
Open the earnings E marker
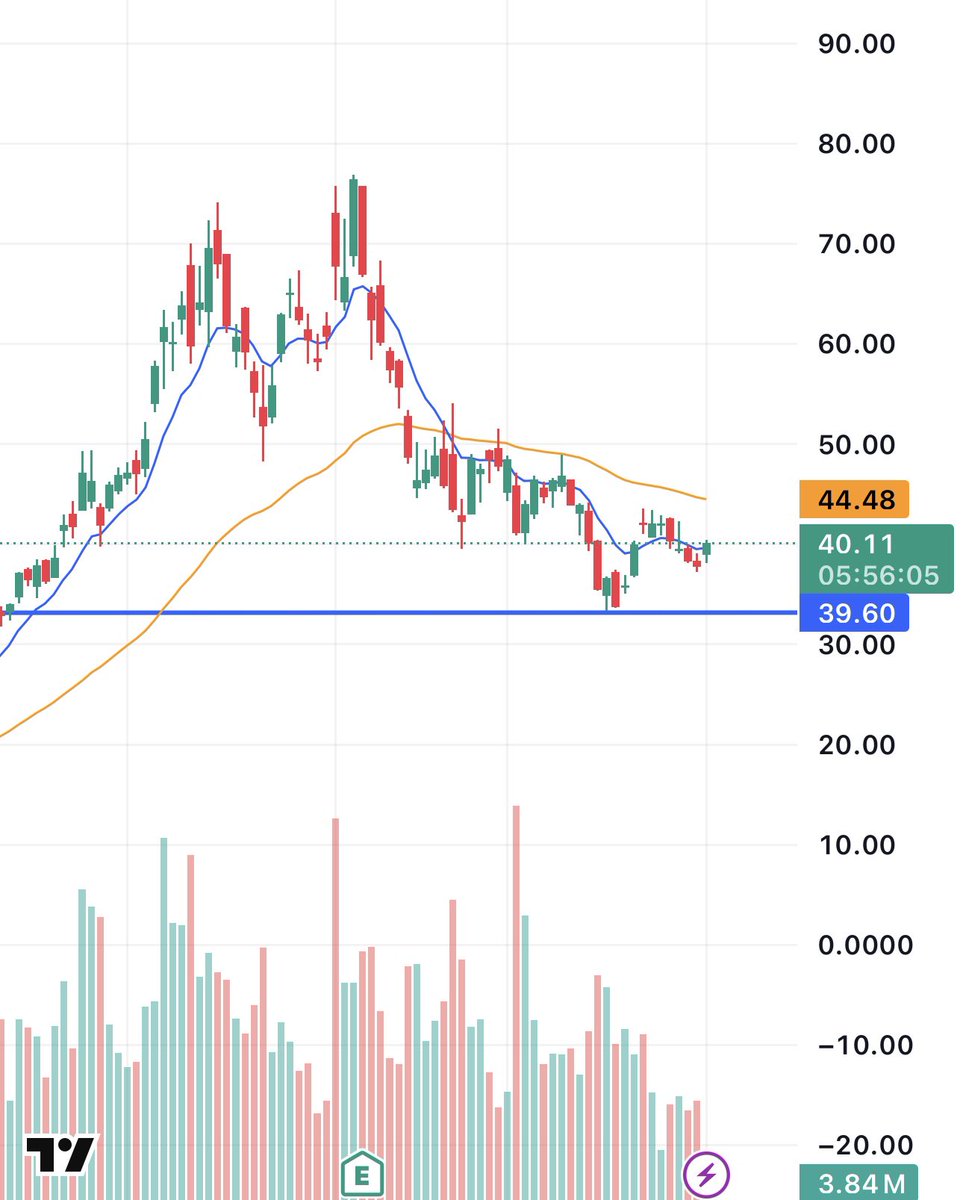coord(363,1173)
